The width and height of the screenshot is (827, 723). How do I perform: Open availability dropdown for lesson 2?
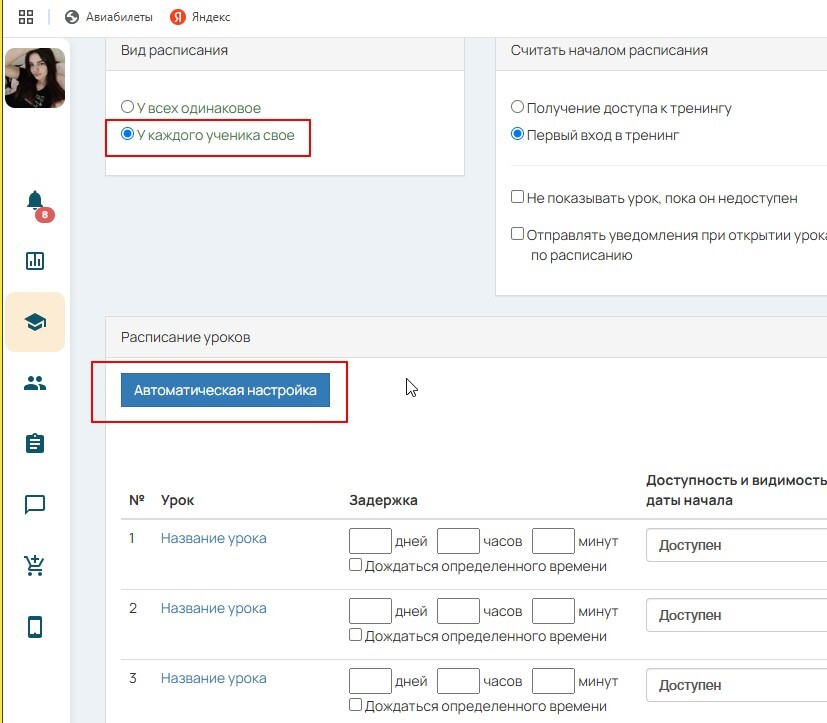[736, 616]
